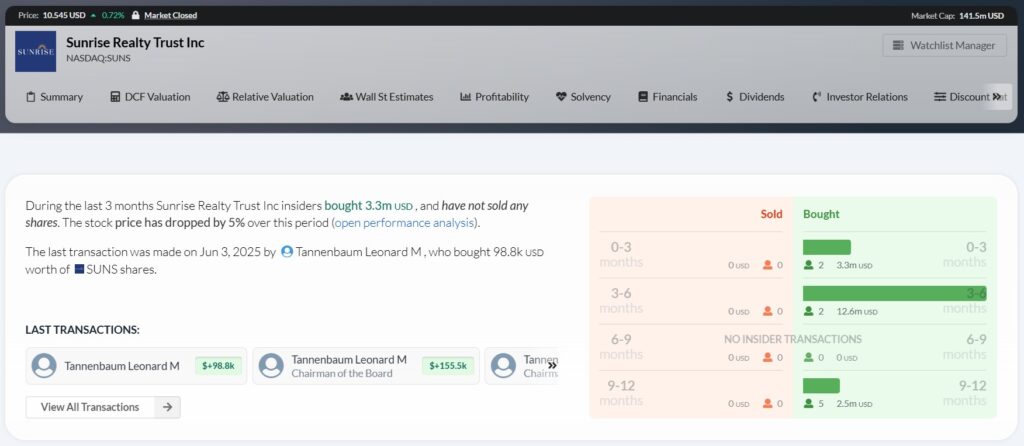Open the DCF Valuation tab

coord(150,97)
